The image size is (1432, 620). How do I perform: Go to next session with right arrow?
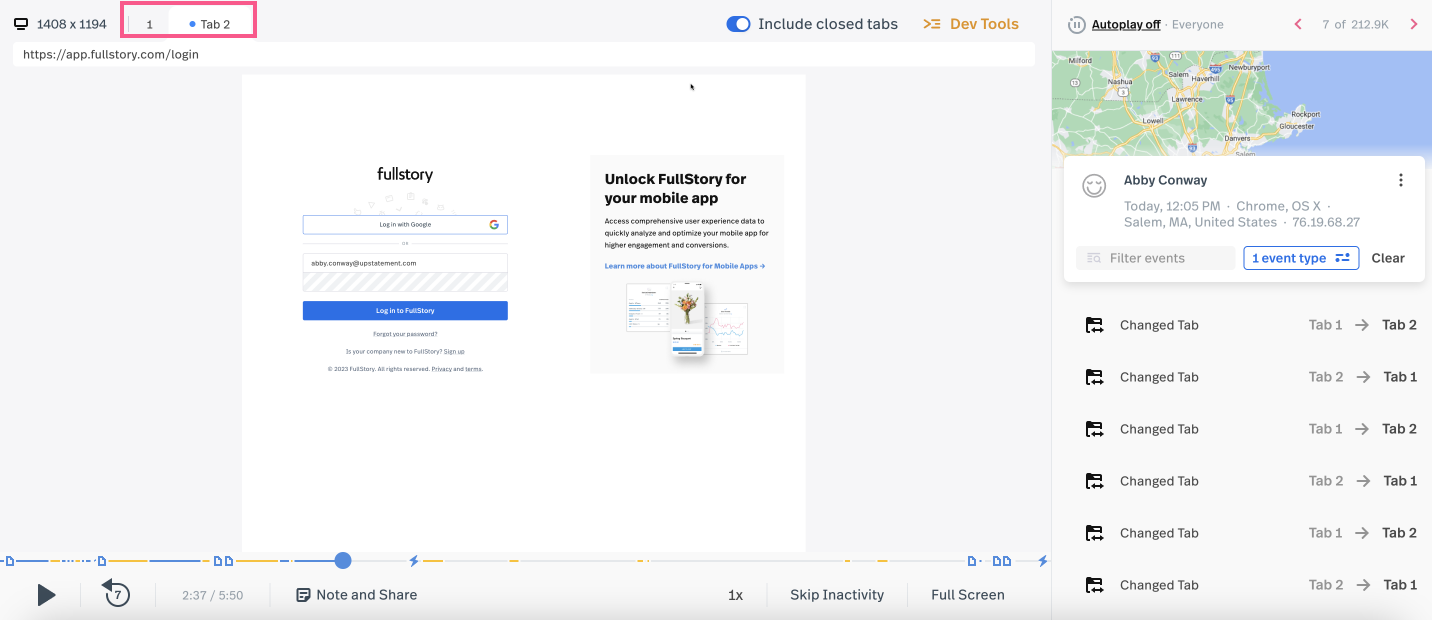[1414, 24]
